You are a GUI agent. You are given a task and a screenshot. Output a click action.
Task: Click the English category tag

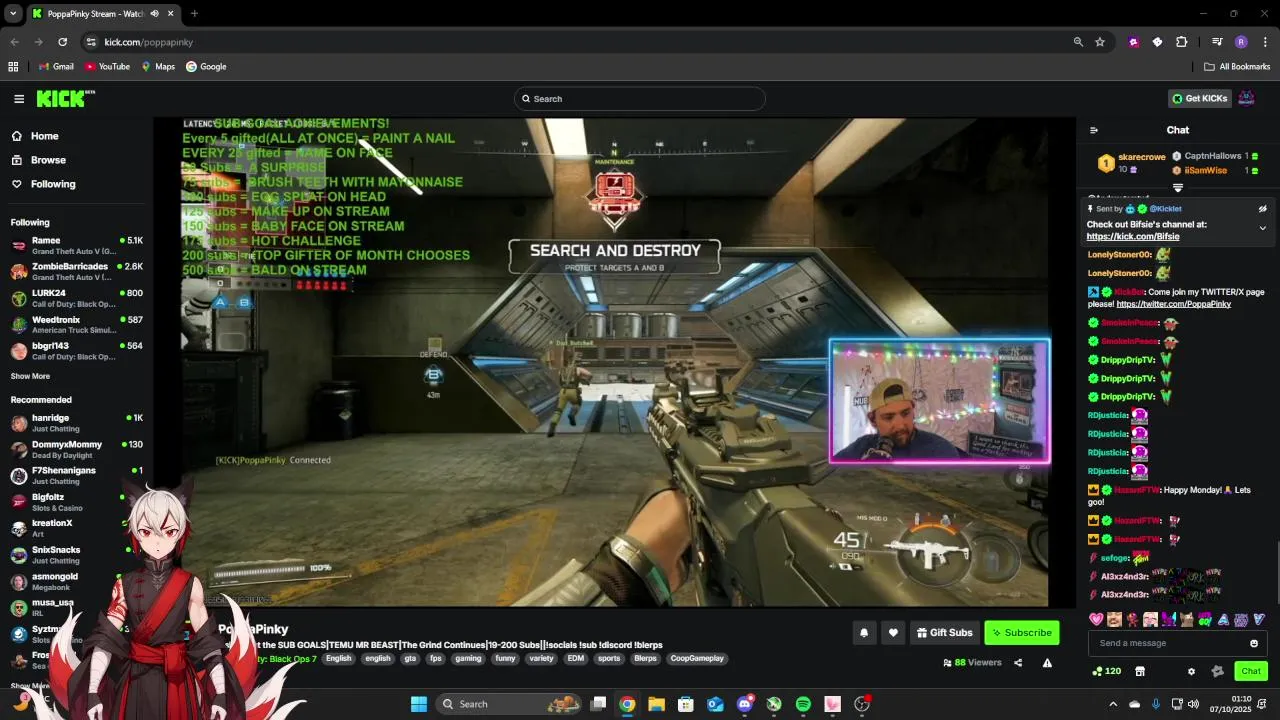[338, 659]
